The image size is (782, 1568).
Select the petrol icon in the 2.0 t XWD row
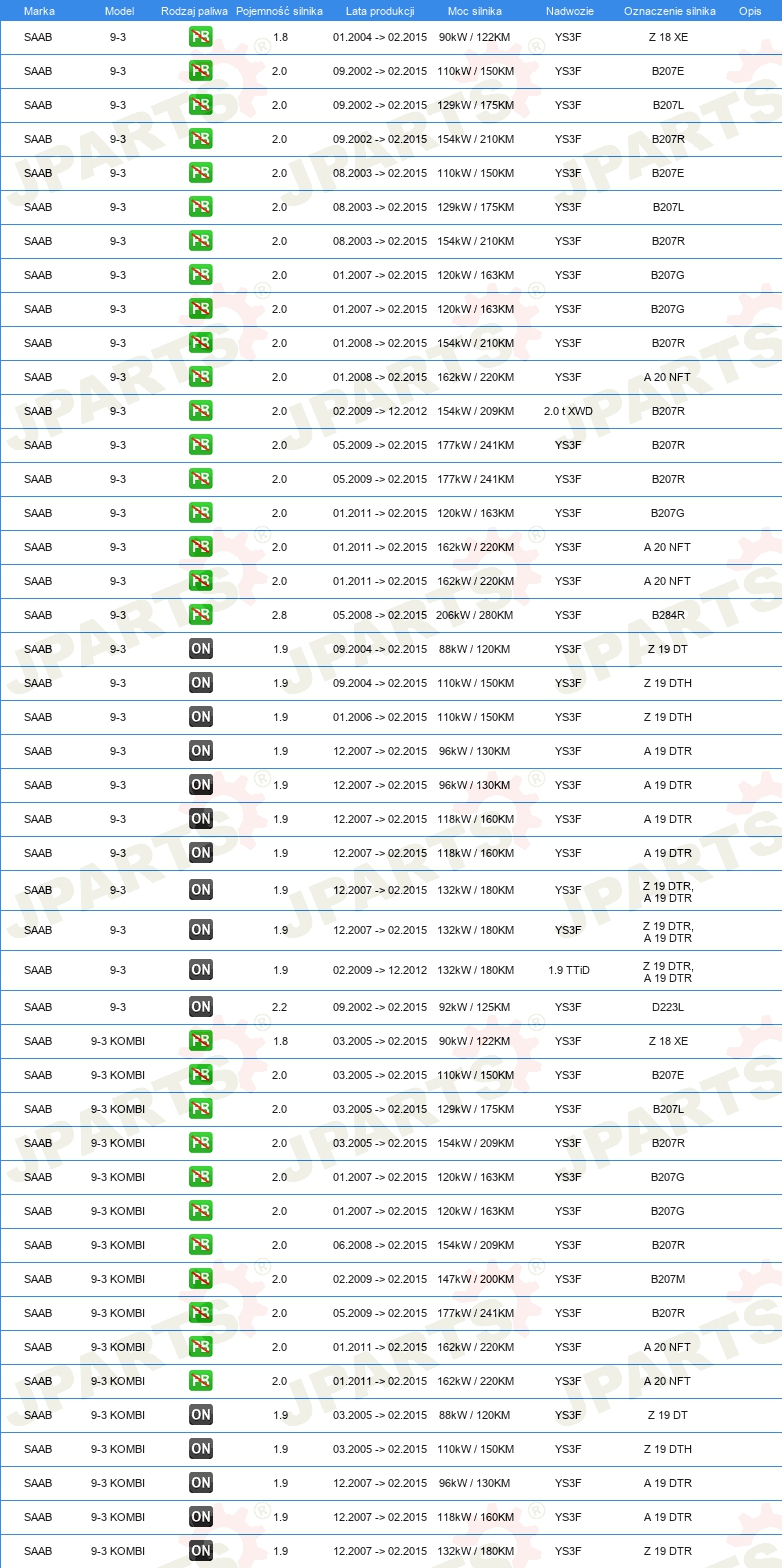200,412
